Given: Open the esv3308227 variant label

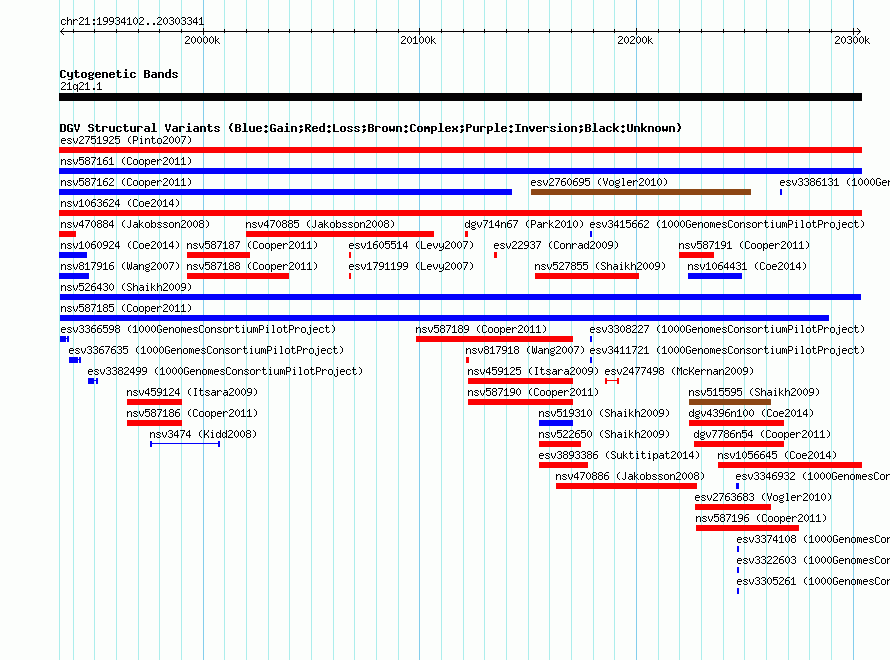Looking at the screenshot, I should tap(727, 329).
